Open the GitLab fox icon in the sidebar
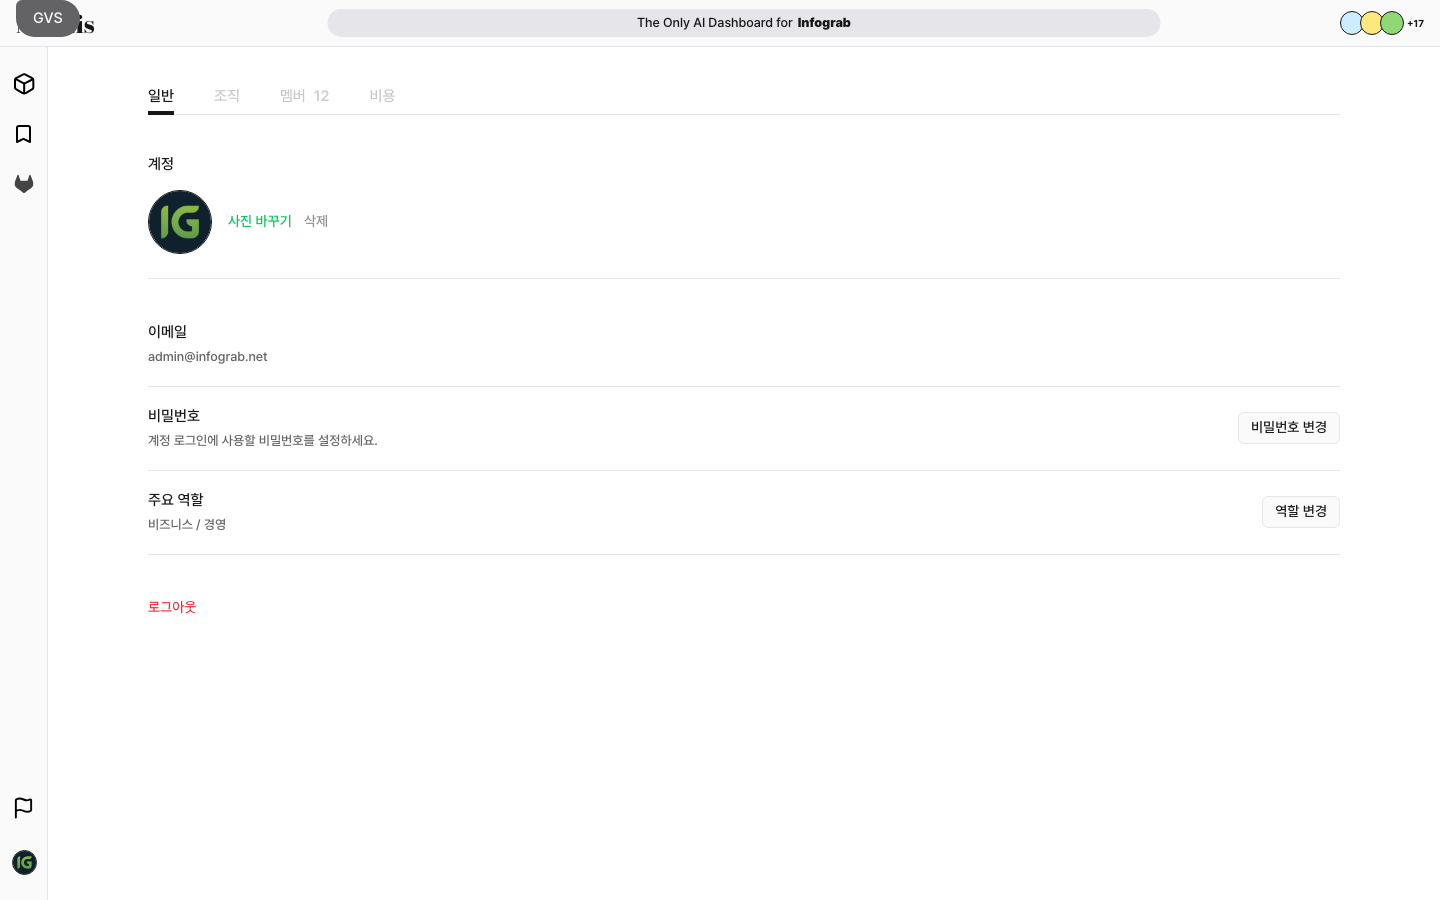1440x900 pixels. coord(24,184)
